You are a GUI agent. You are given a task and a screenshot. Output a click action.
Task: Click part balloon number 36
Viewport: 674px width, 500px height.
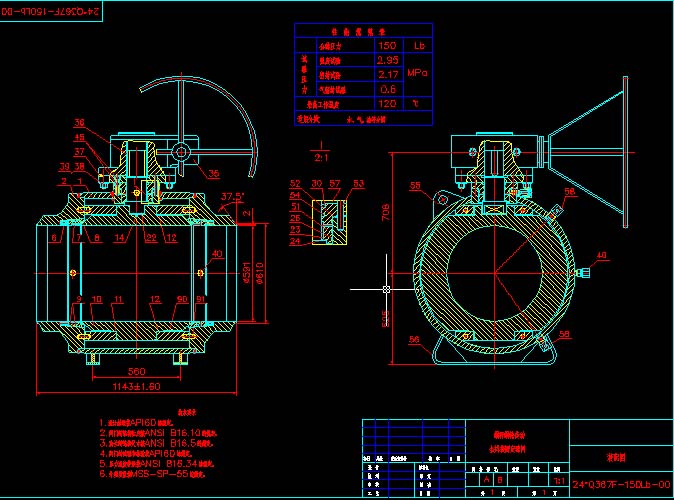pyautogui.click(x=80, y=123)
